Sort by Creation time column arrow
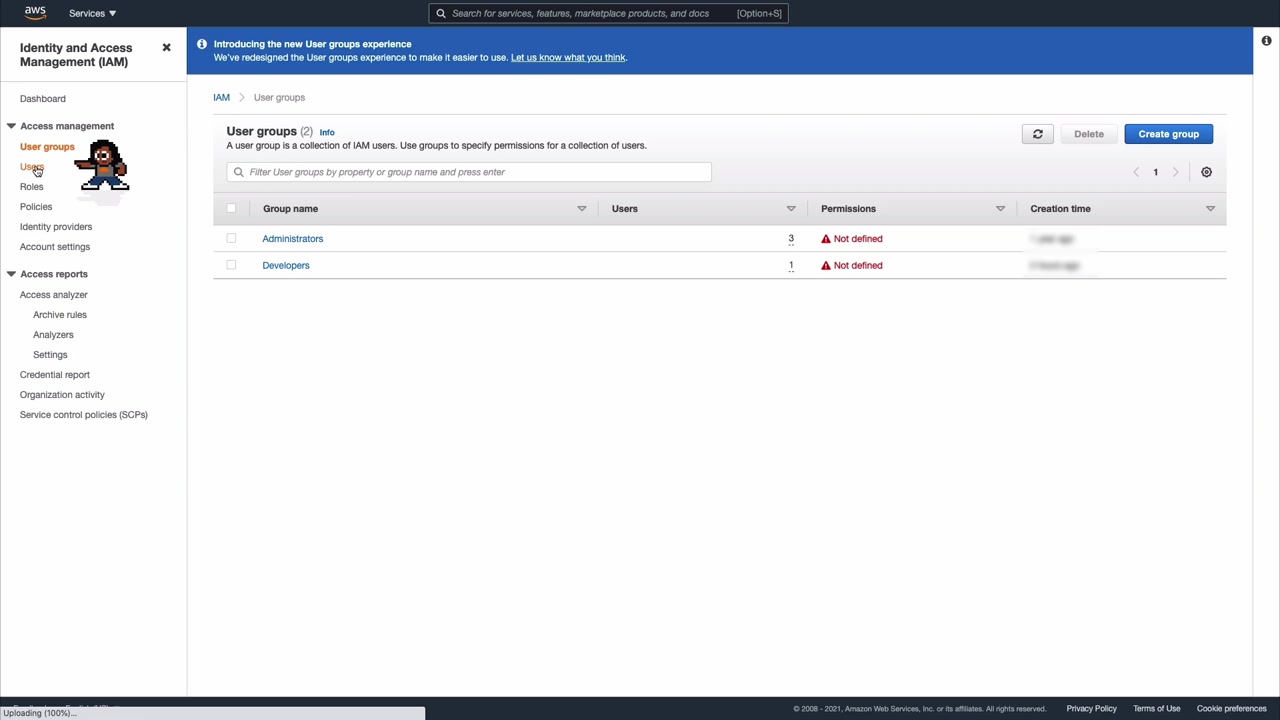 tap(1210, 209)
